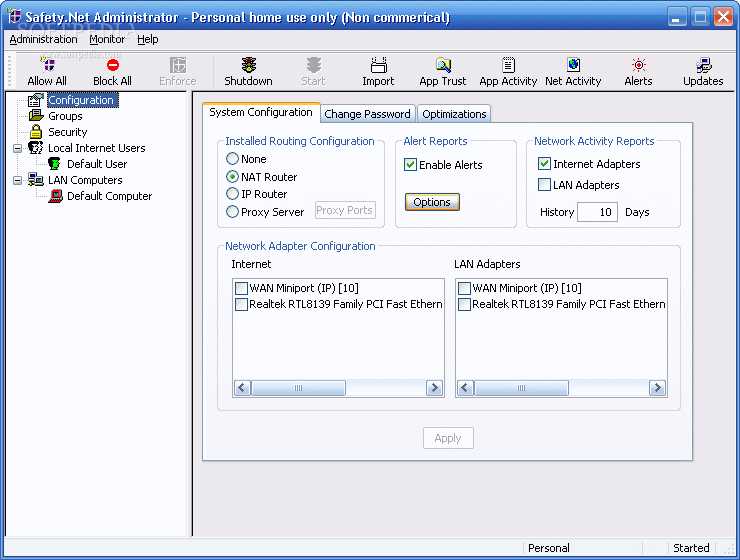Click Internet list horizontal scrollbar thumb

tap(298, 388)
